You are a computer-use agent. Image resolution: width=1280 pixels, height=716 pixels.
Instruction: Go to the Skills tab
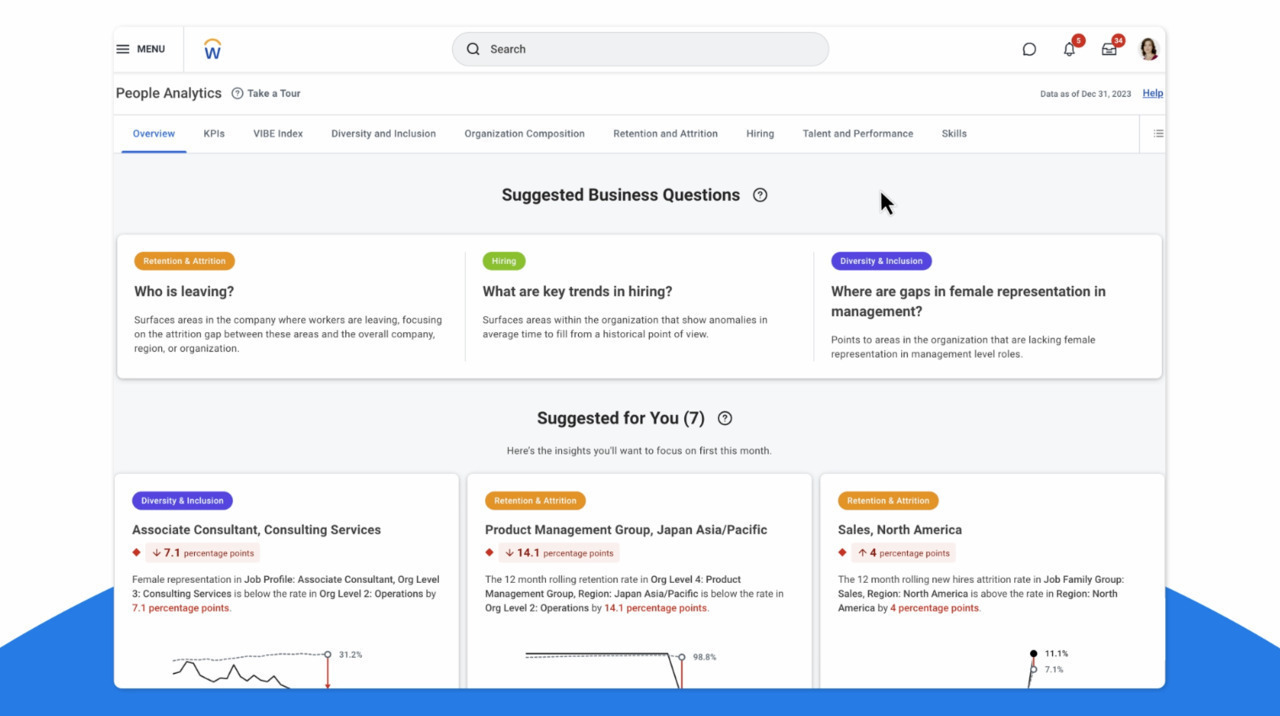tap(954, 133)
